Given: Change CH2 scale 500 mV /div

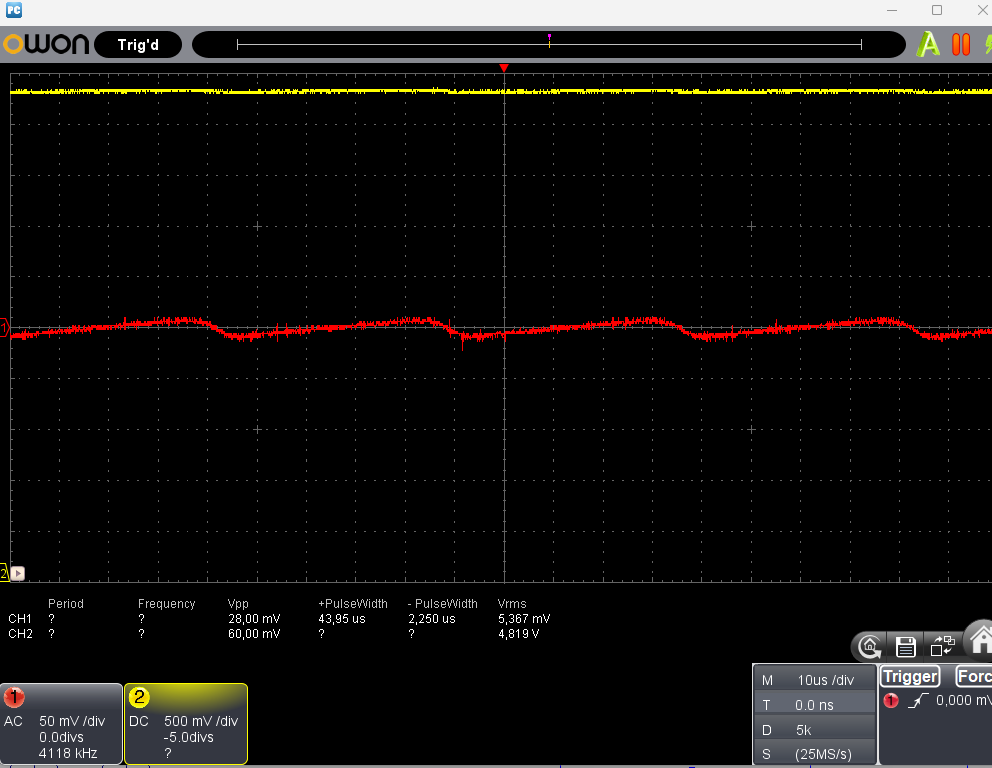Looking at the screenshot, I should (201, 721).
